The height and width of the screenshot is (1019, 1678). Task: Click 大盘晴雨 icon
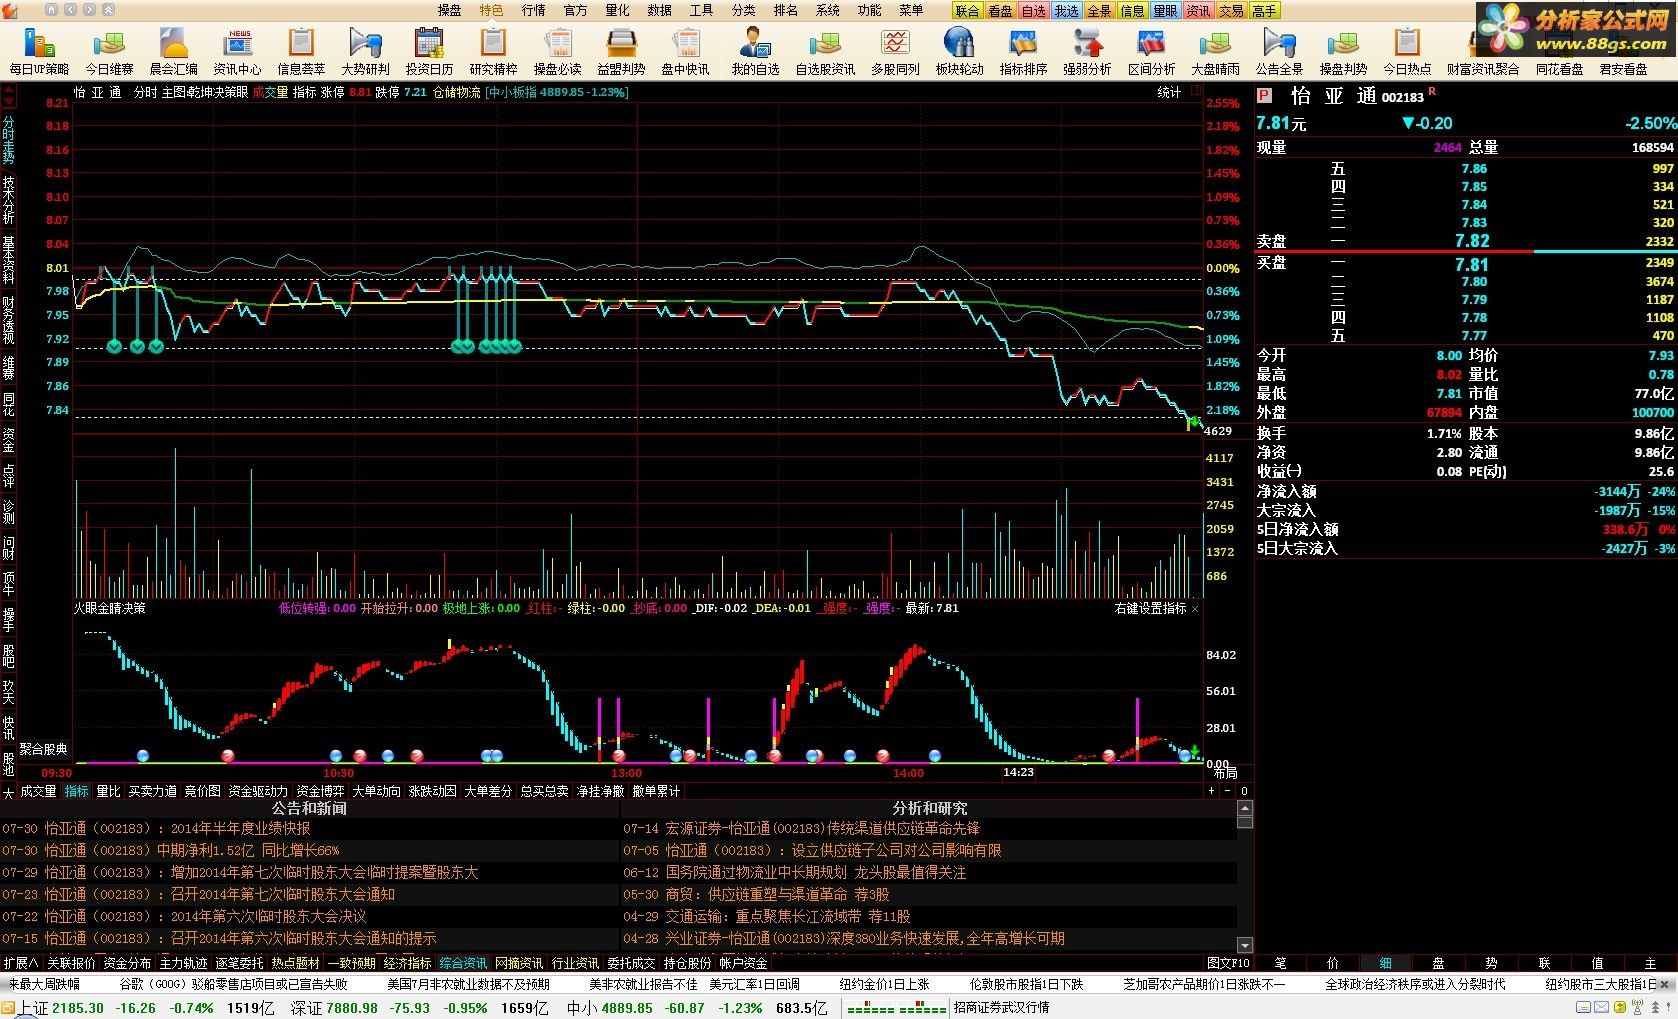(1215, 51)
